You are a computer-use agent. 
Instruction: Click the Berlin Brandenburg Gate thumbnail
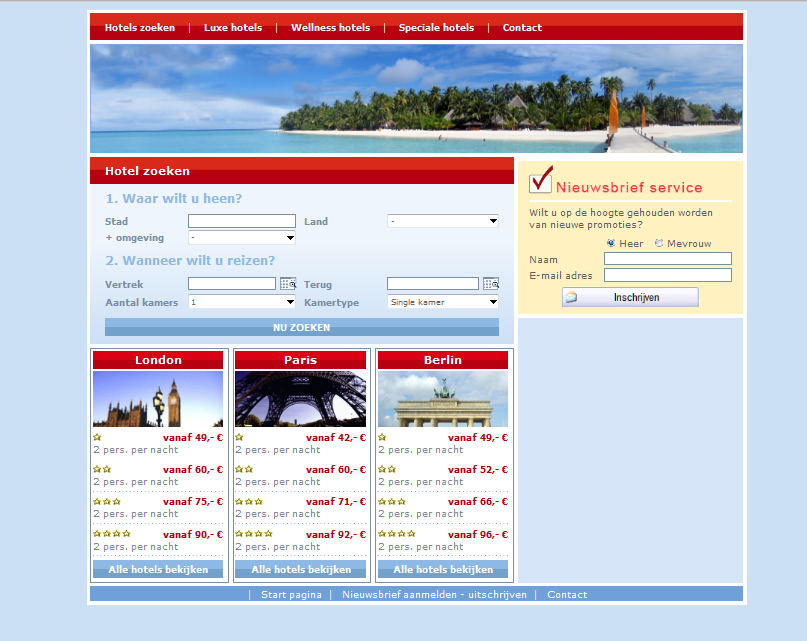443,399
